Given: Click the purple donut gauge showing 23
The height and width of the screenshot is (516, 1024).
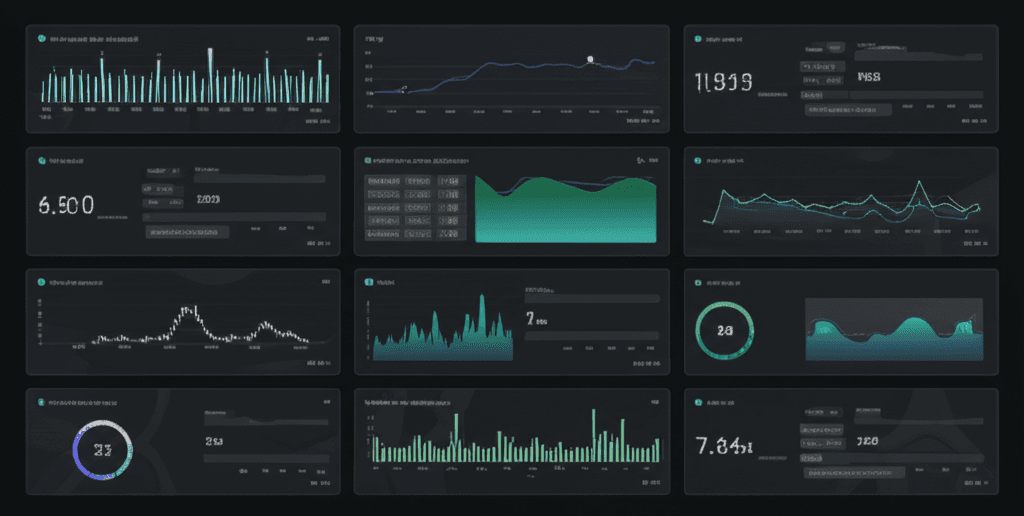Looking at the screenshot, I should [103, 450].
